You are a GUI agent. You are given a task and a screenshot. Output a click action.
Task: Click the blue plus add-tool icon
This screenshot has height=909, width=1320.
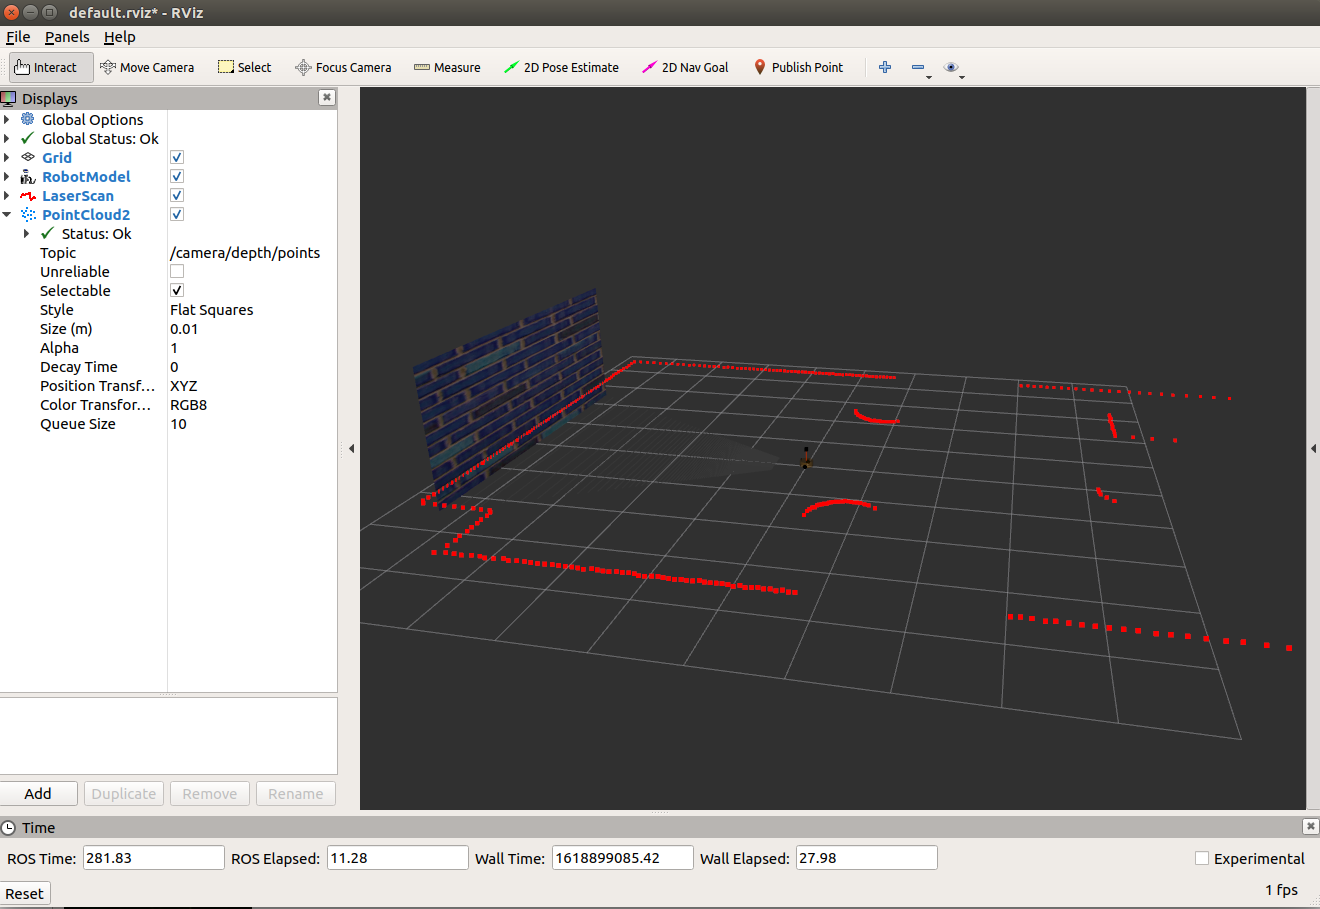(885, 67)
